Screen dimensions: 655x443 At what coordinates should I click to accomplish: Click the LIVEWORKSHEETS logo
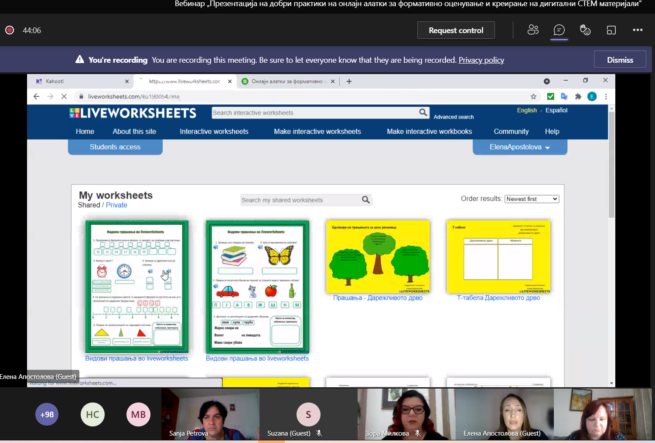coord(133,113)
